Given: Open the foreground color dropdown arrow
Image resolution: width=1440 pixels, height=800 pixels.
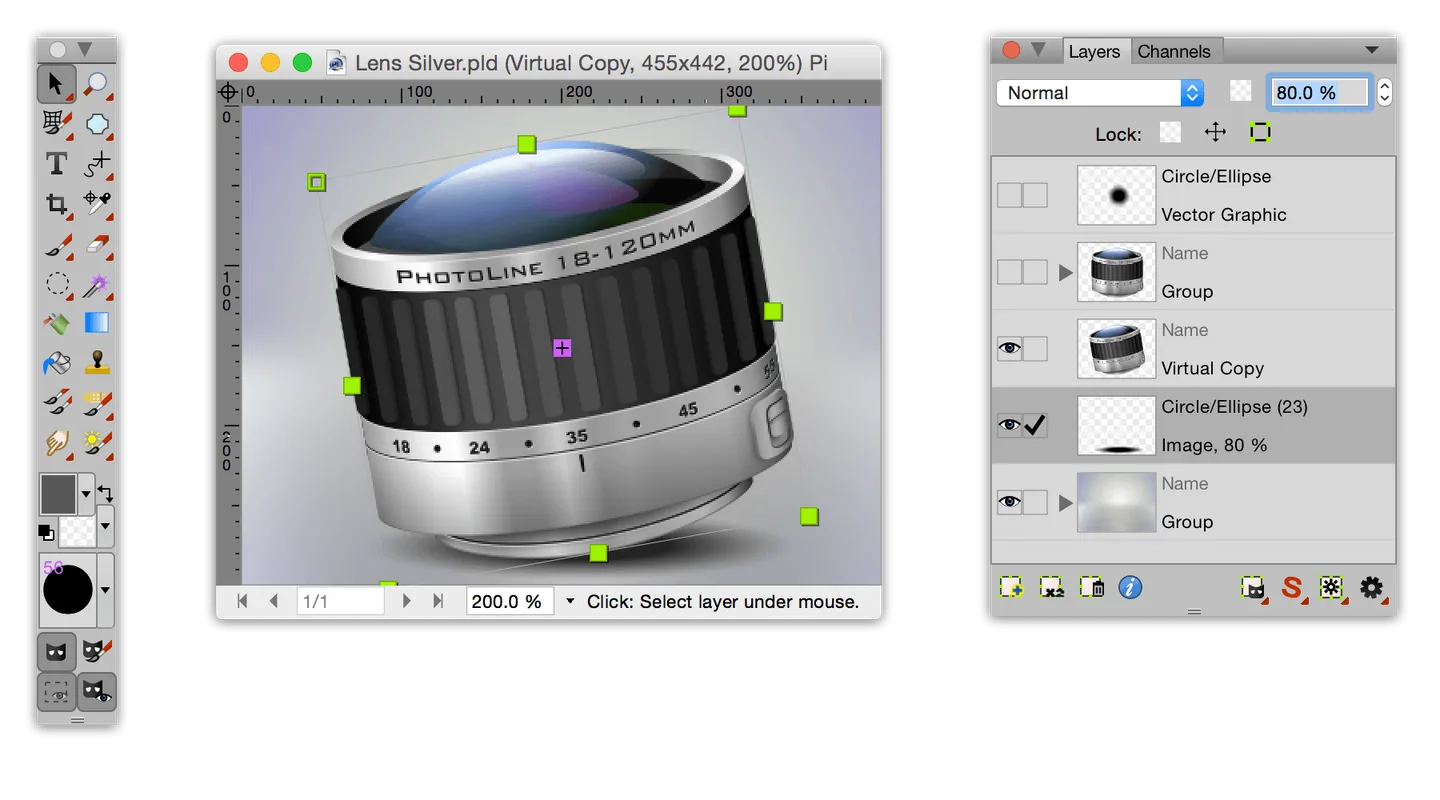Looking at the screenshot, I should (86, 493).
